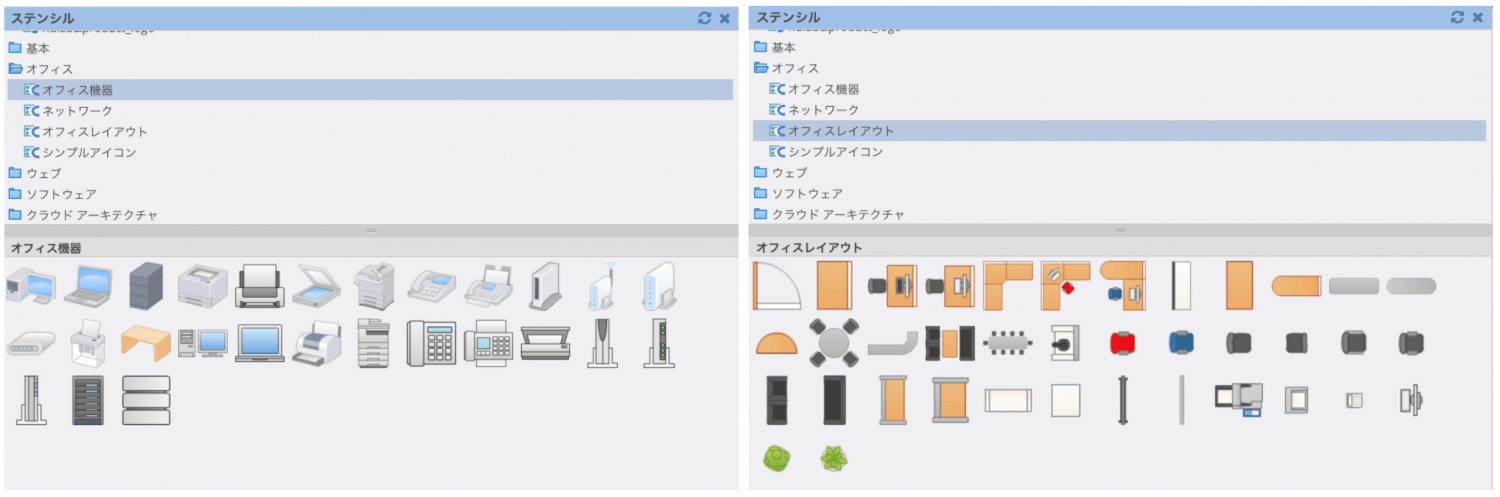1500x497 pixels.
Task: Select the laptop computer shape
Action: [x=88, y=286]
